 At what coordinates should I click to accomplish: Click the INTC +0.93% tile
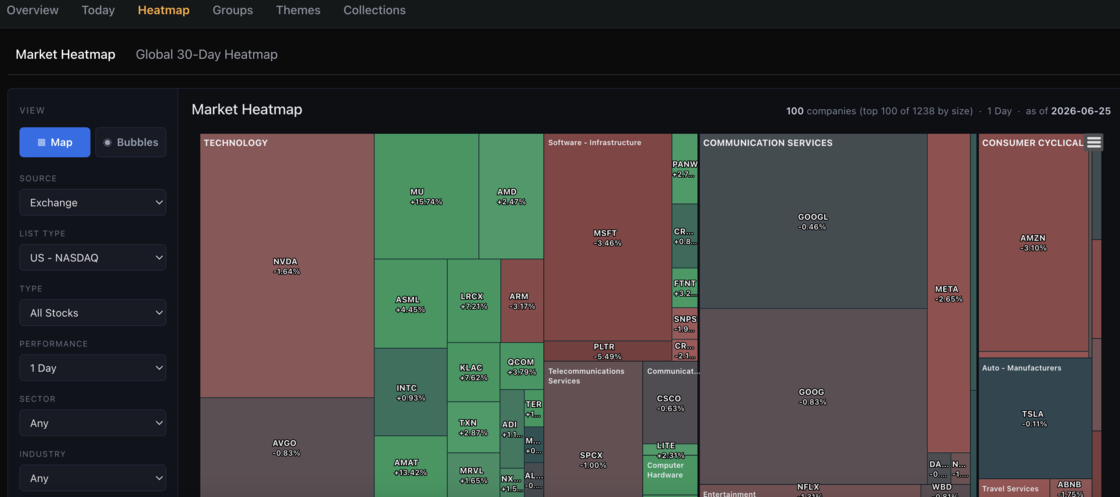[x=411, y=392]
